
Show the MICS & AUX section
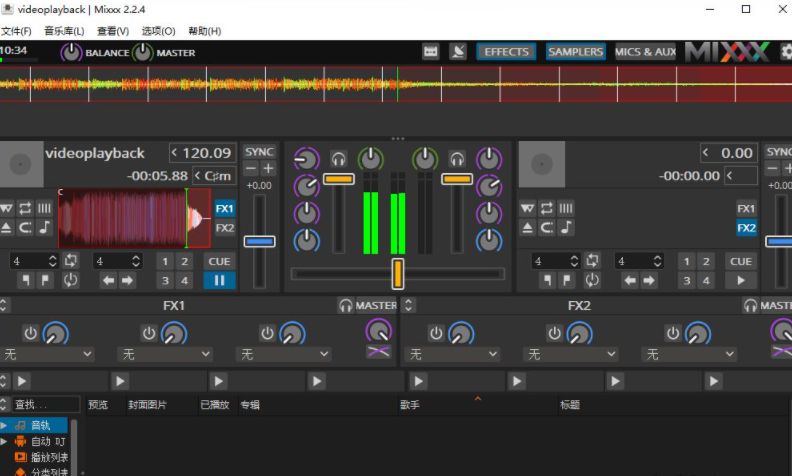[645, 52]
